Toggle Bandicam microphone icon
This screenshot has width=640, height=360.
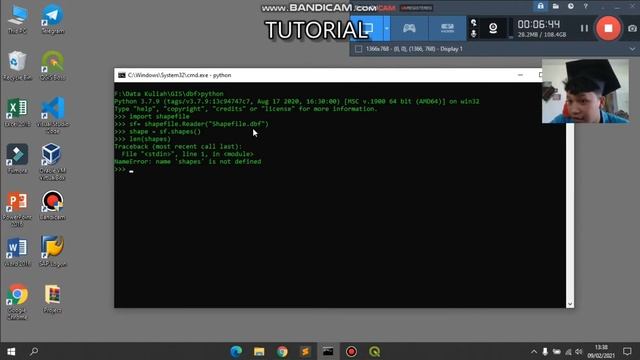click(x=473, y=33)
